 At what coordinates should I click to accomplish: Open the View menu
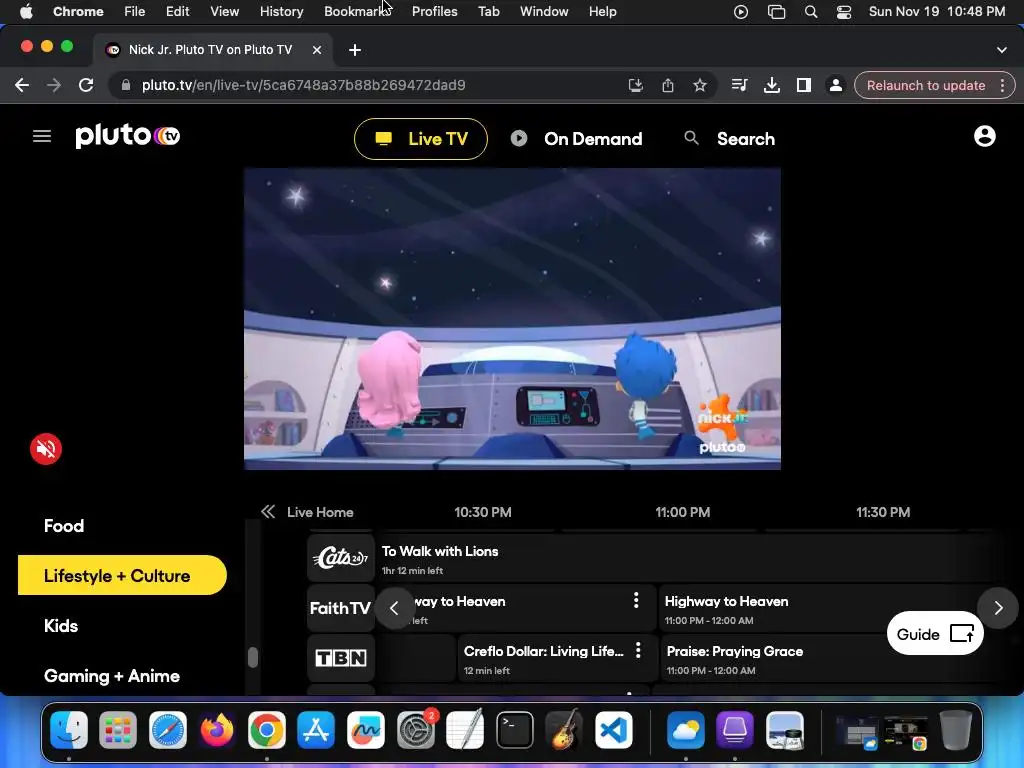pyautogui.click(x=224, y=11)
